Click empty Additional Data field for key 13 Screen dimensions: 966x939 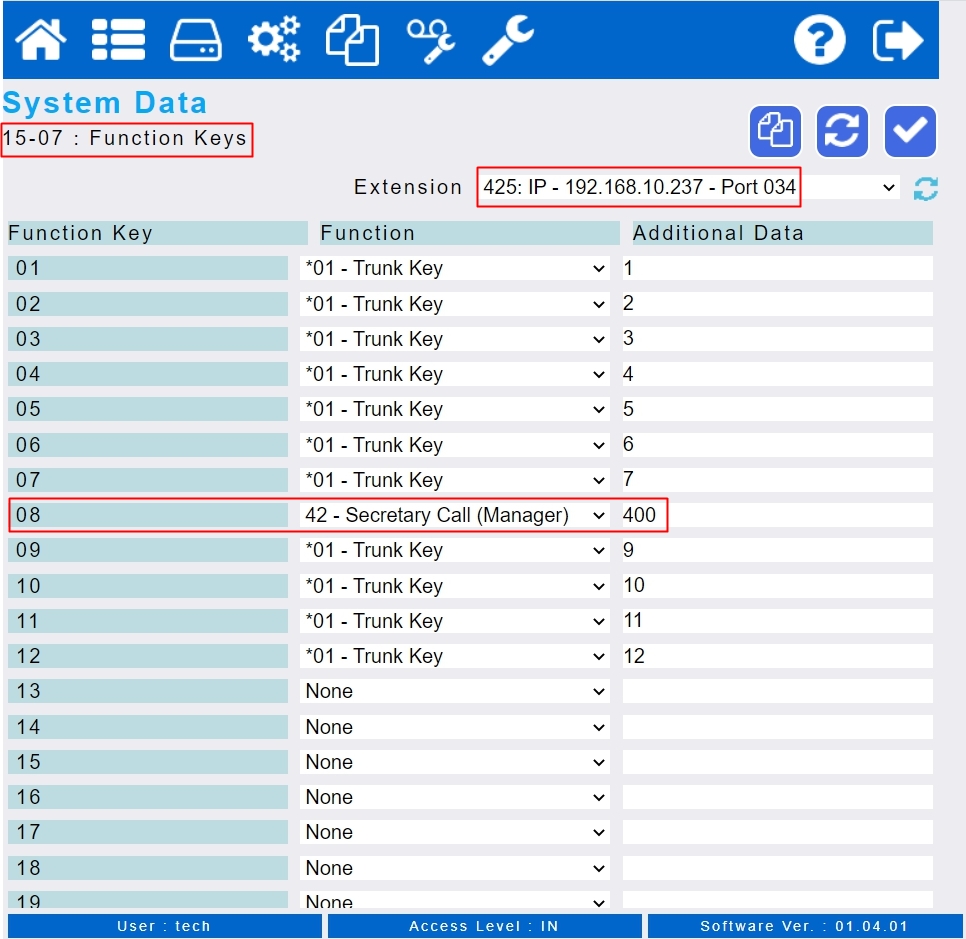tap(777, 691)
